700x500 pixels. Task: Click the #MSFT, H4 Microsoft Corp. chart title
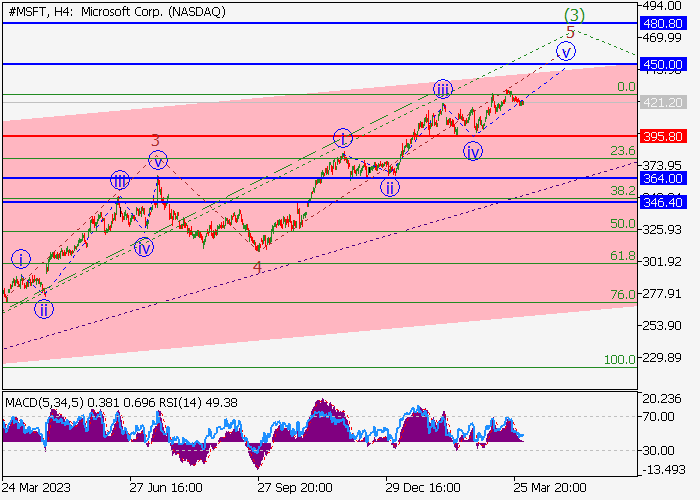117,12
